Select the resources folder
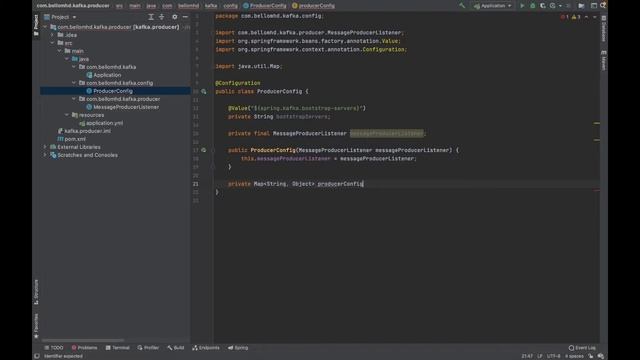 click(x=91, y=115)
